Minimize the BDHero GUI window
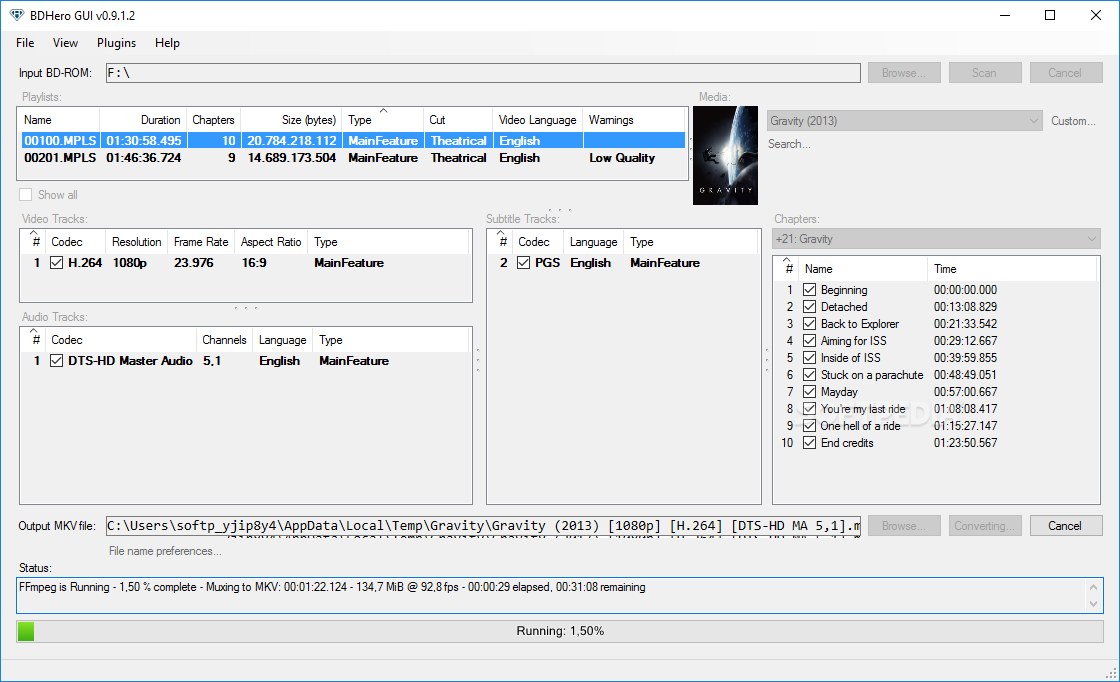The width and height of the screenshot is (1120, 682). coord(1005,15)
